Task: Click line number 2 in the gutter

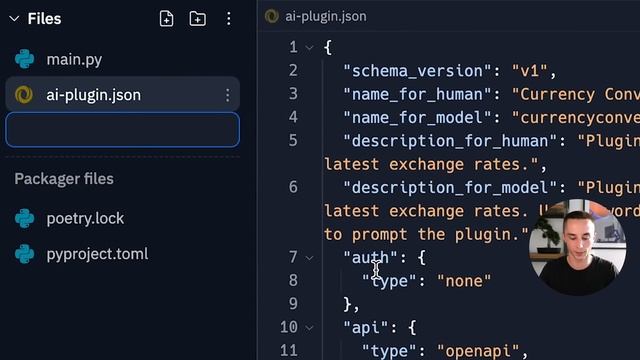Action: click(x=293, y=71)
